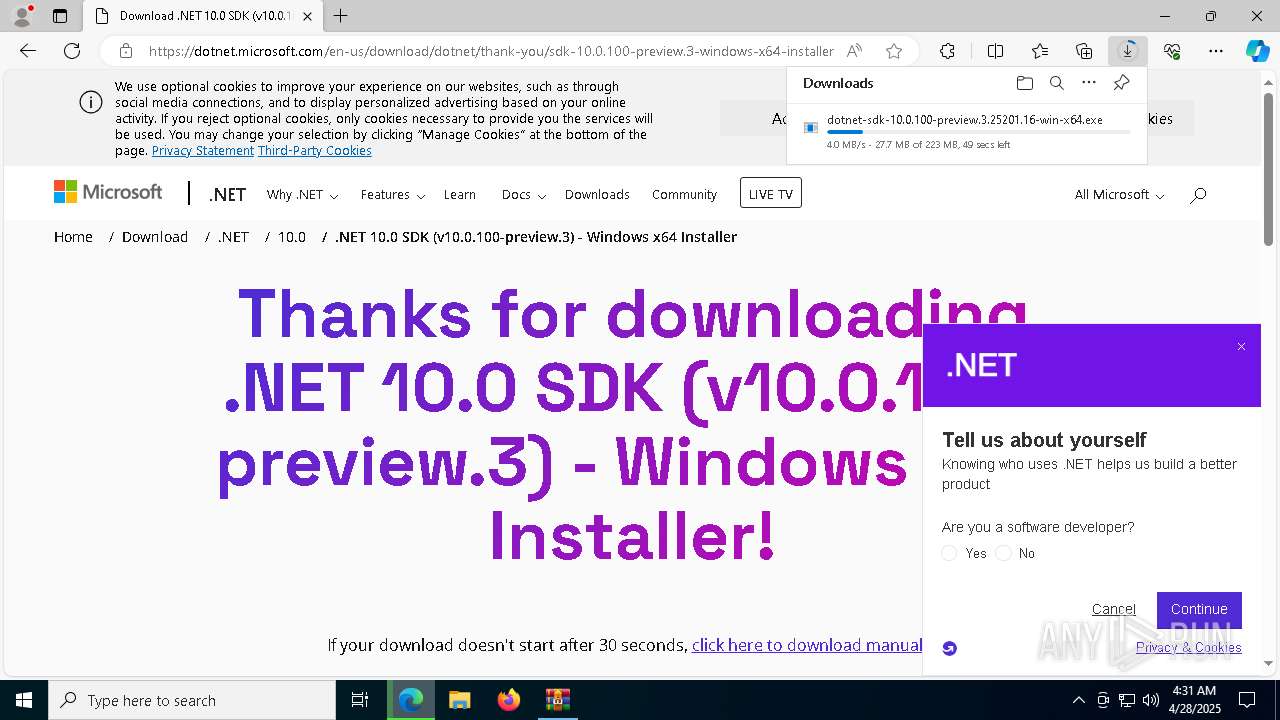Click the browser address bar URL
The image size is (1280, 720).
(x=491, y=51)
